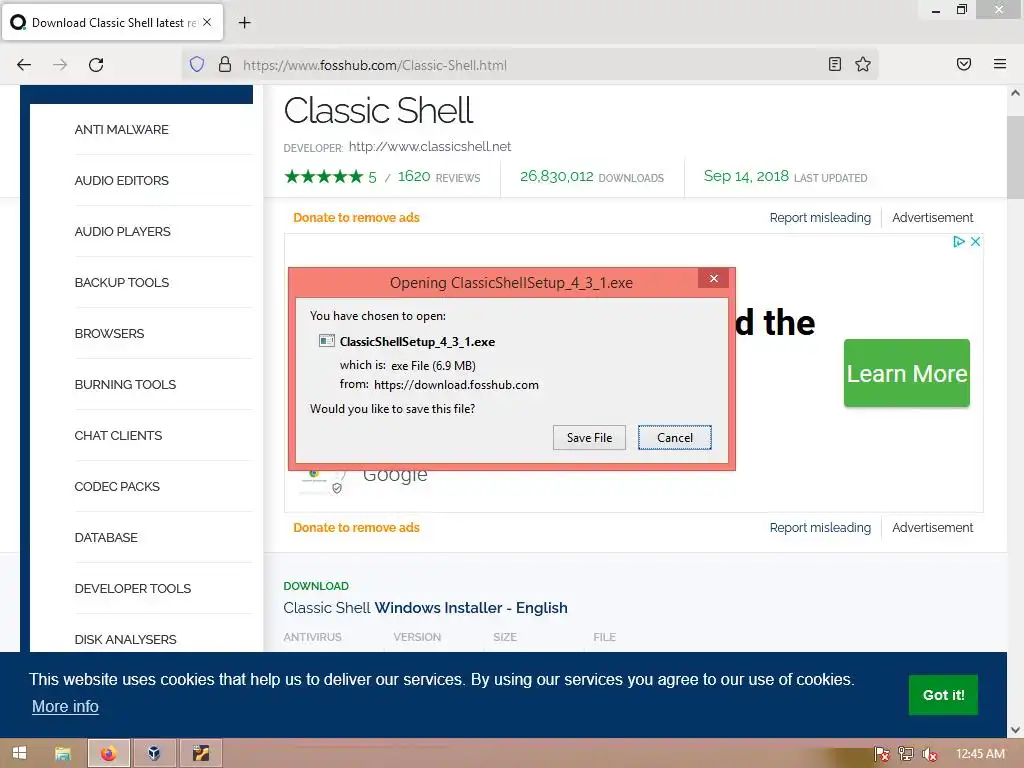Click the 1620 reviews link

(x=439, y=177)
